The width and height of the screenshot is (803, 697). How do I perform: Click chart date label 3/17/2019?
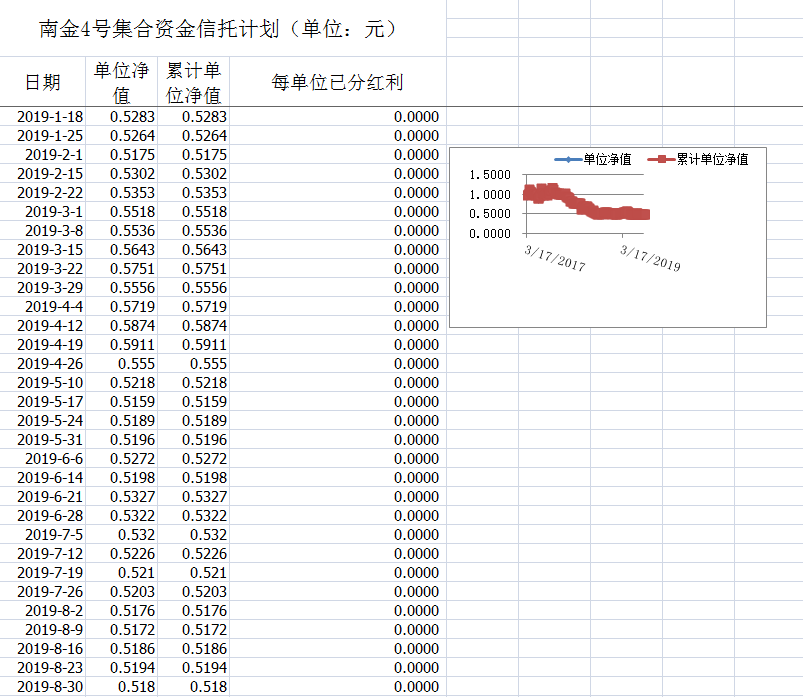(650, 258)
